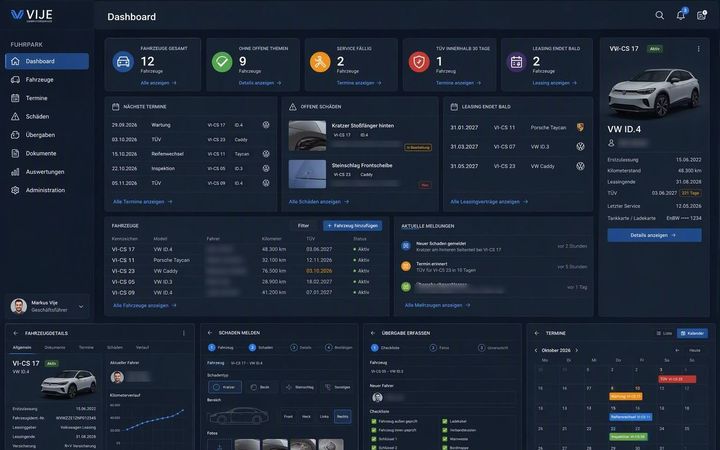The height and width of the screenshot is (450, 720).
Task: Switch to the Dokumente tab
Action: point(55,348)
